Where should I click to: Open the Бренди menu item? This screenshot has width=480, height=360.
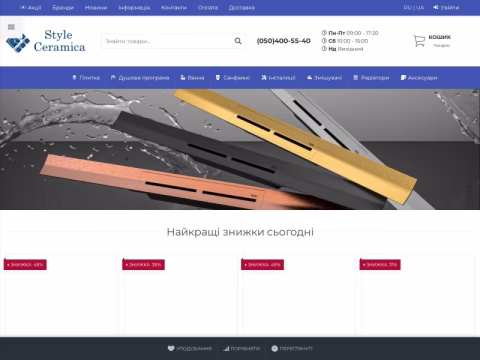pyautogui.click(x=63, y=7)
